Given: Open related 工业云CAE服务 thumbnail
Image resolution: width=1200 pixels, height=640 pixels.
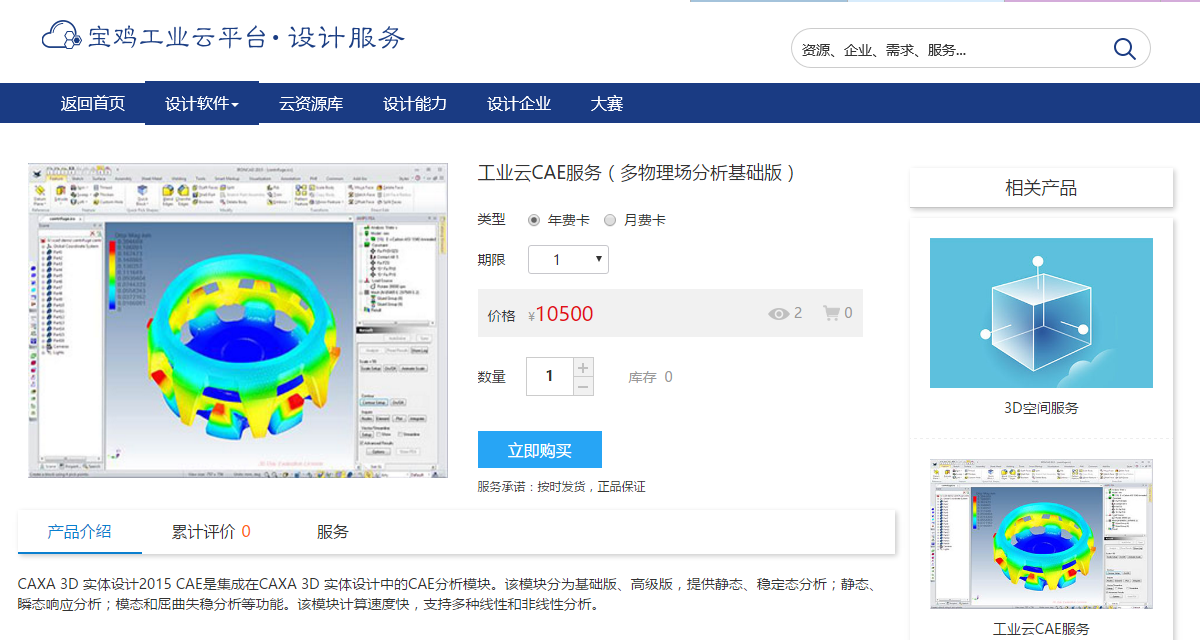Looking at the screenshot, I should [x=1041, y=534].
